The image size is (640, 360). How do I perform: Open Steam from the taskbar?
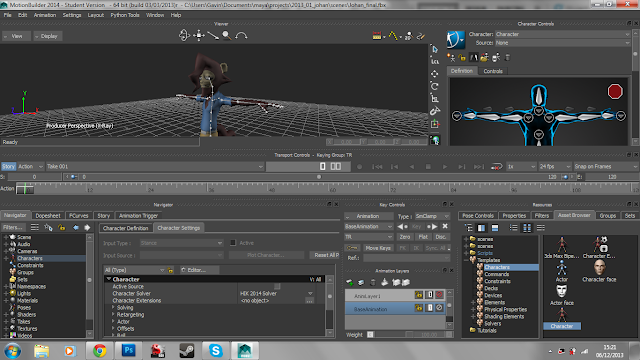pos(187,350)
